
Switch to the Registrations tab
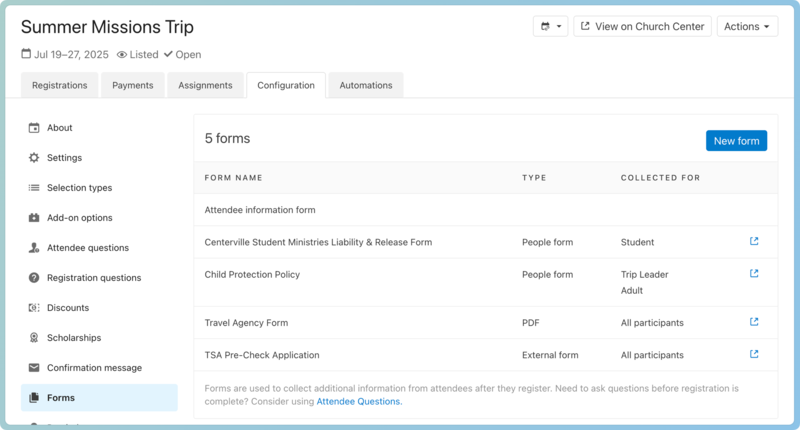pyautogui.click(x=59, y=86)
